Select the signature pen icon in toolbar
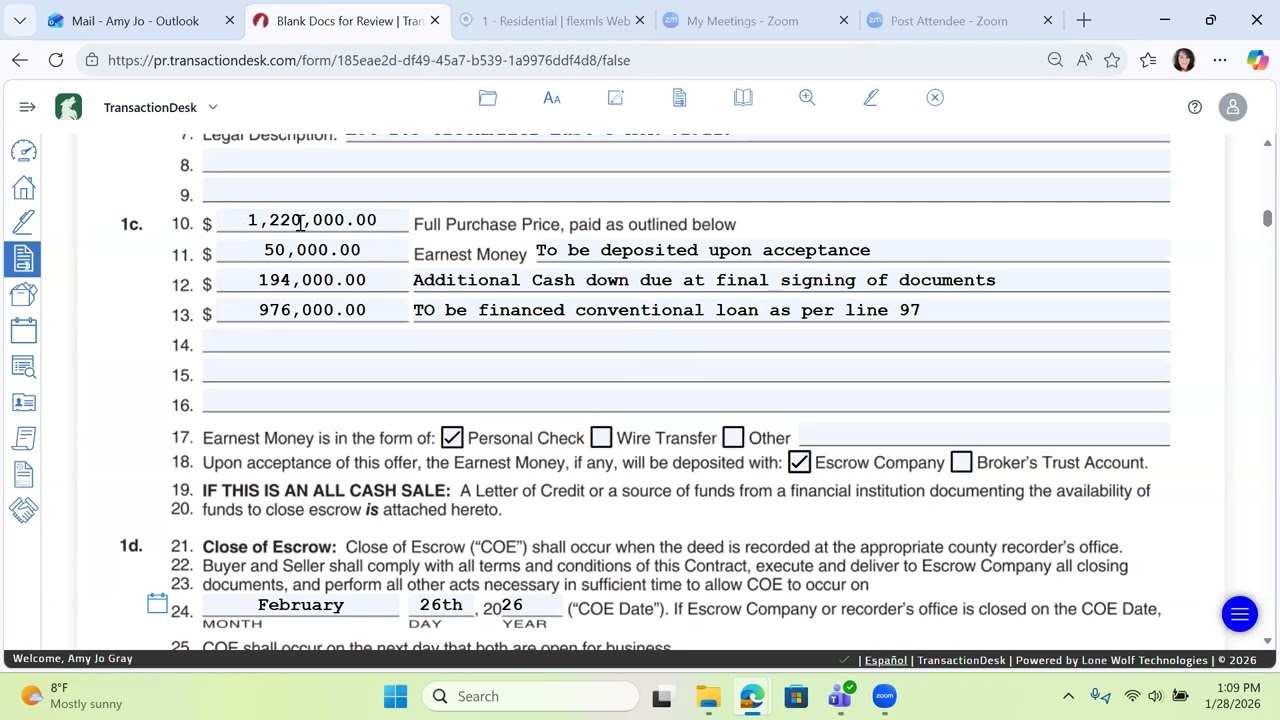 click(x=871, y=97)
